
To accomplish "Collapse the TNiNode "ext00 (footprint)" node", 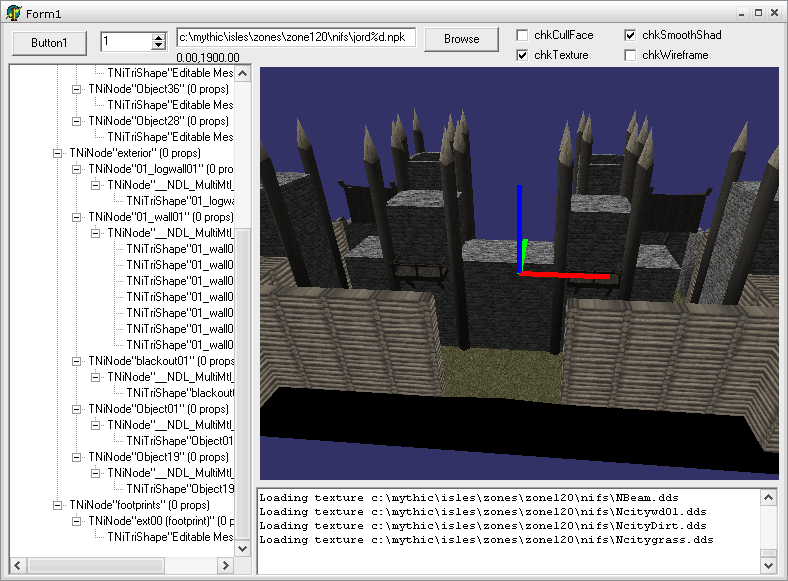I will click(x=76, y=522).
